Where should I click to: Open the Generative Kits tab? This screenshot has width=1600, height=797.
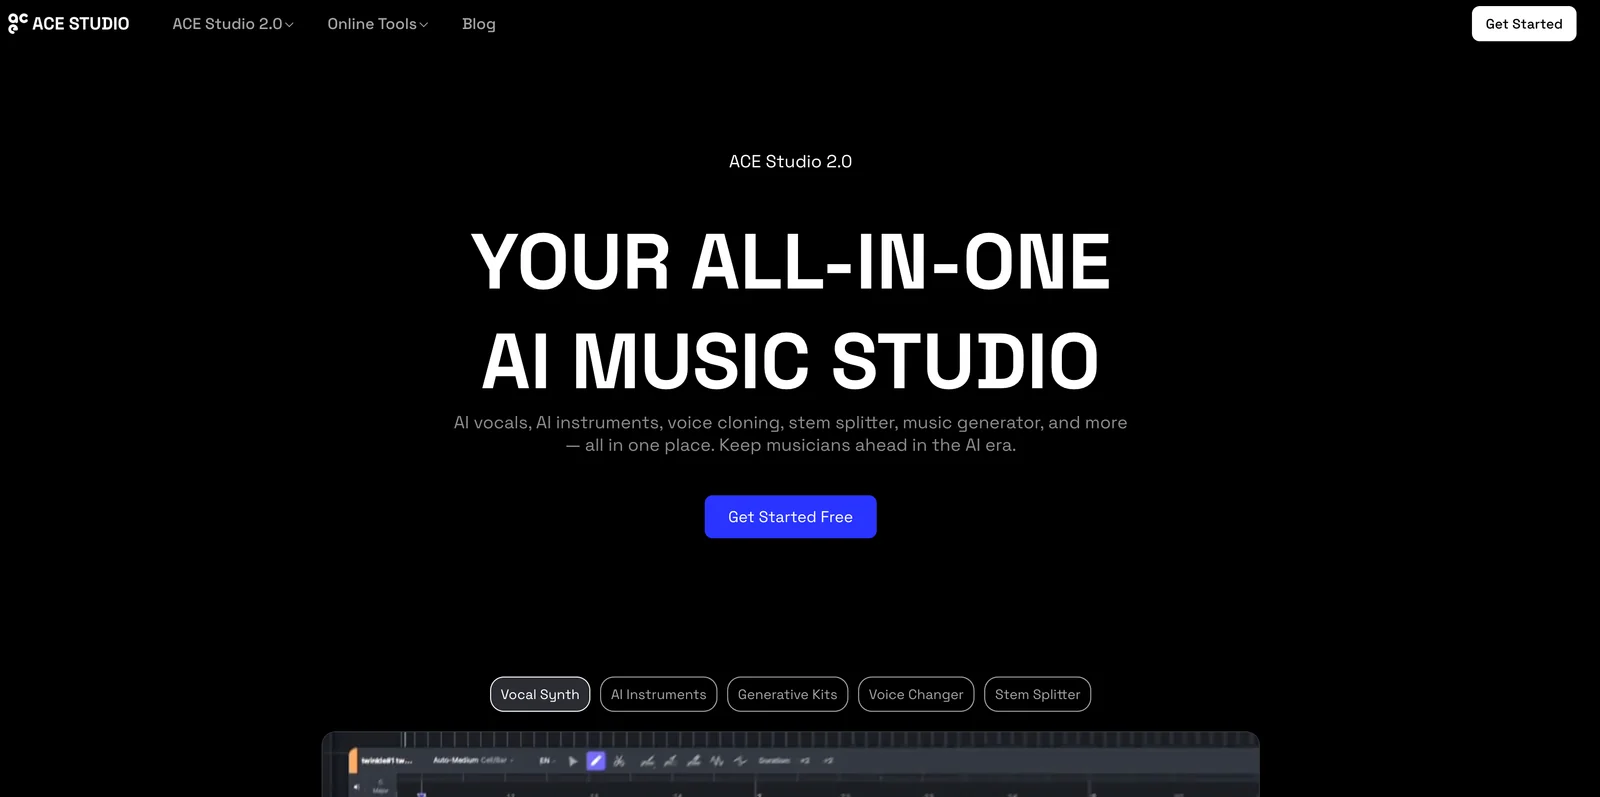[787, 694]
